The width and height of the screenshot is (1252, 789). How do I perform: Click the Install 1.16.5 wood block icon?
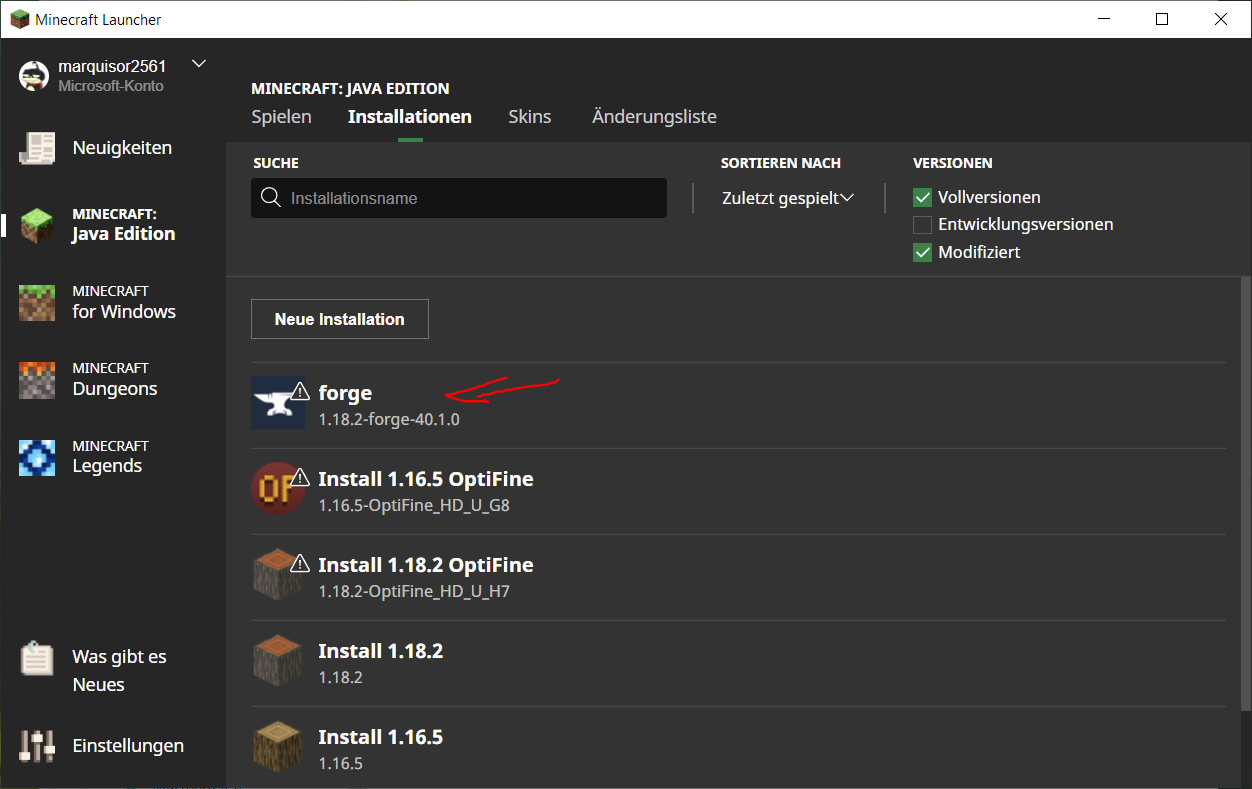(278, 747)
